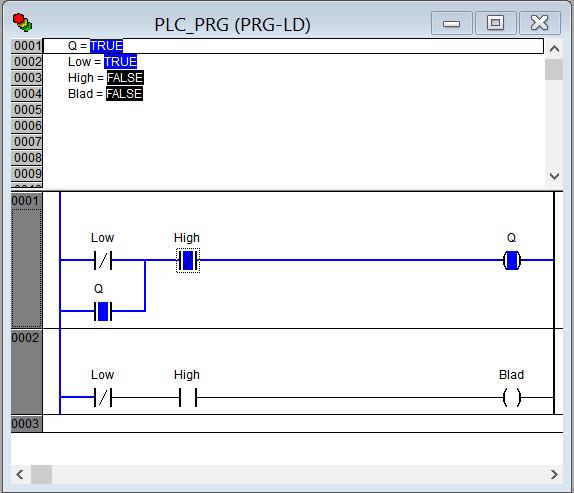Screen dimensions: 574x493
Task: Select the negated High contact in network 0001
Action: (188, 260)
